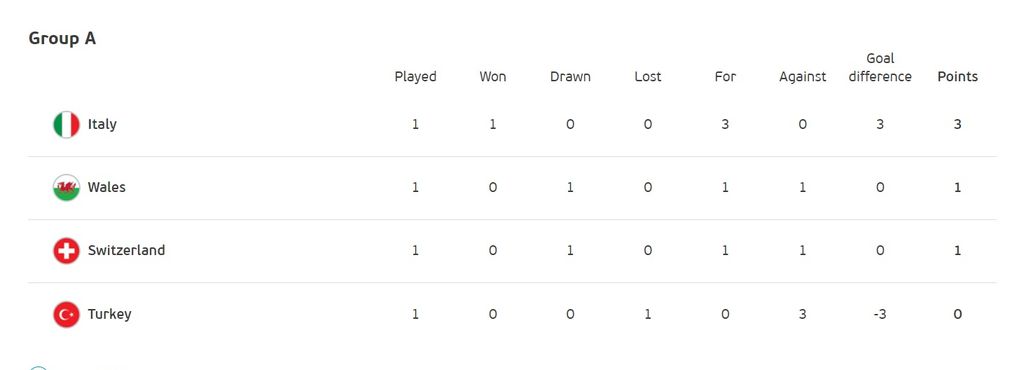
Task: Open the Turkey team link
Action: pyautogui.click(x=110, y=314)
